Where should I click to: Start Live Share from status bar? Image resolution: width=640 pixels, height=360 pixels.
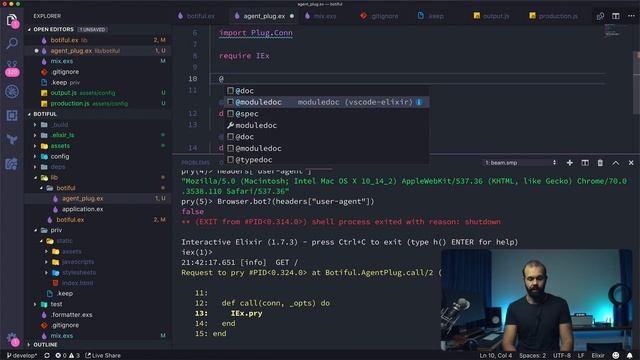click(103, 356)
